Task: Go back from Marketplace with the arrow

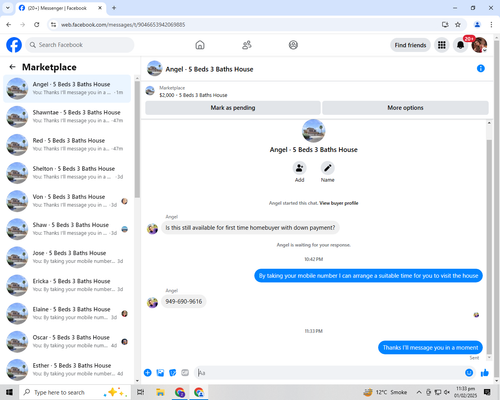Action: 12,67
